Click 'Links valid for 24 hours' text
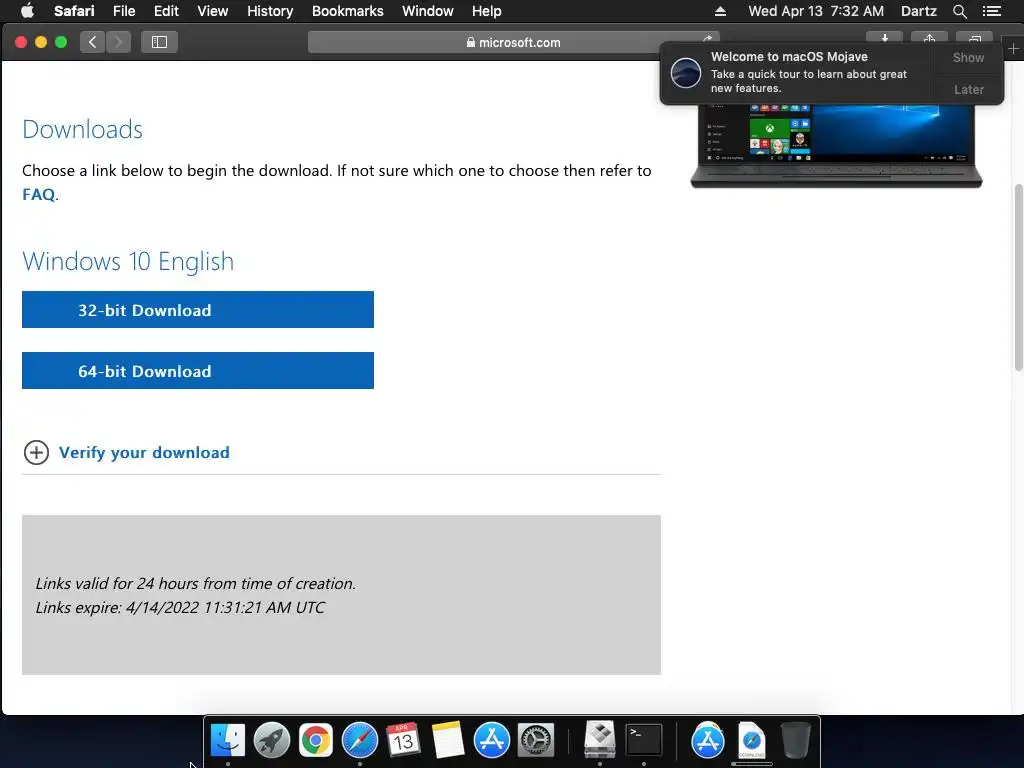 click(196, 583)
